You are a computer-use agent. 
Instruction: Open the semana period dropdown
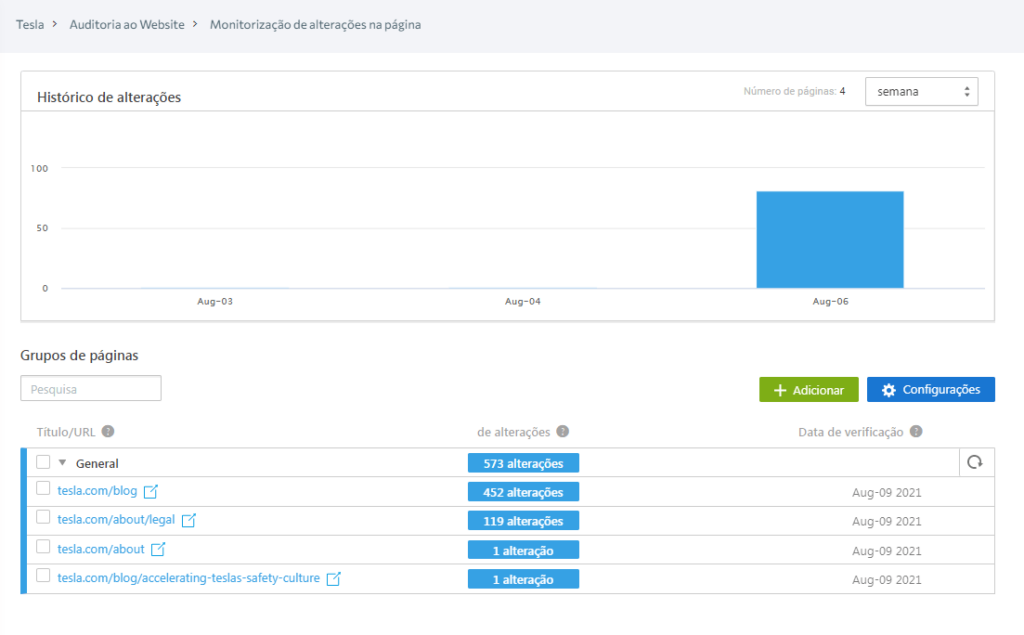click(x=921, y=91)
